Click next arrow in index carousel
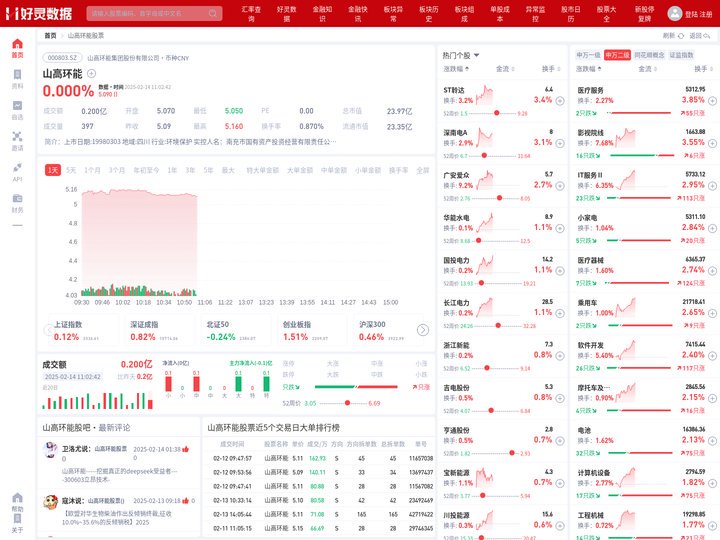This screenshot has width=720, height=540. click(423, 330)
